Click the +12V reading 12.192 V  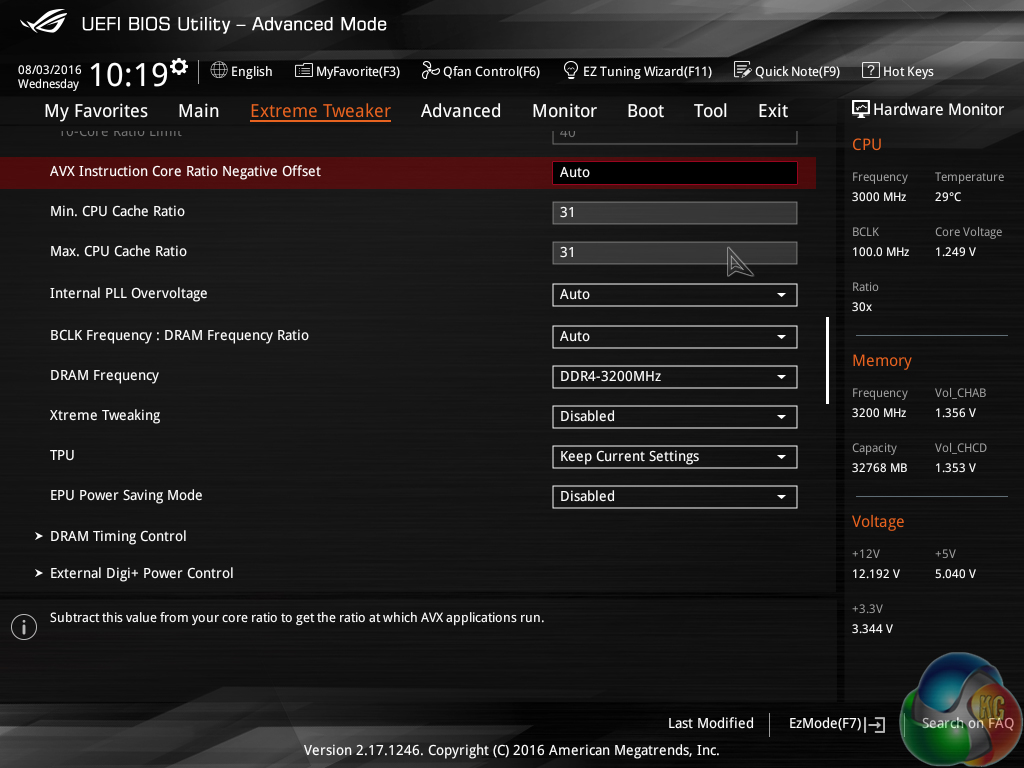tap(876, 573)
